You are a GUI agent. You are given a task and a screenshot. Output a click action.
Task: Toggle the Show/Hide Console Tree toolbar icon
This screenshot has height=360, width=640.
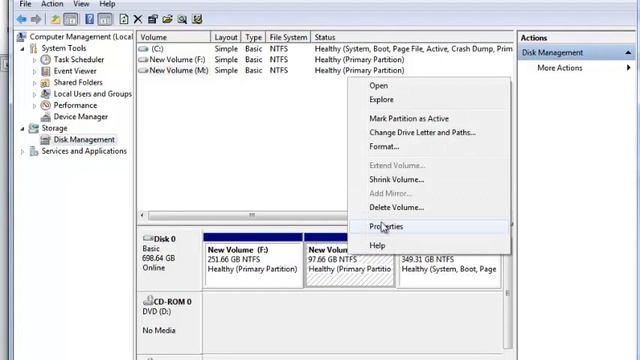71,19
